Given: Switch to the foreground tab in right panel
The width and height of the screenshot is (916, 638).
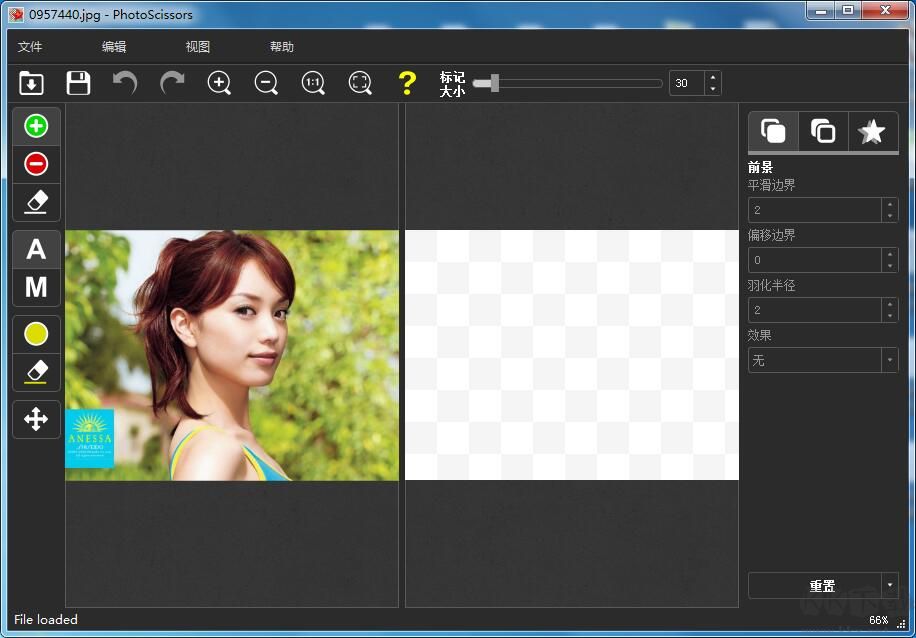Looking at the screenshot, I should pos(772,131).
